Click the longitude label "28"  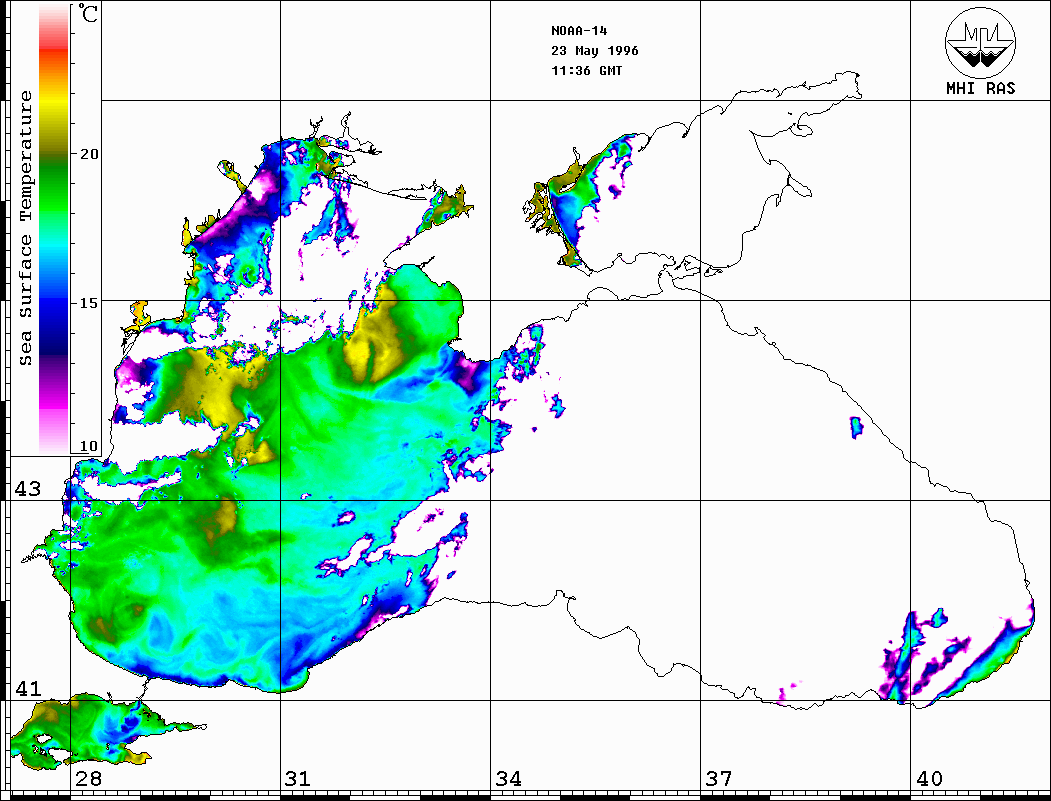coord(88,779)
